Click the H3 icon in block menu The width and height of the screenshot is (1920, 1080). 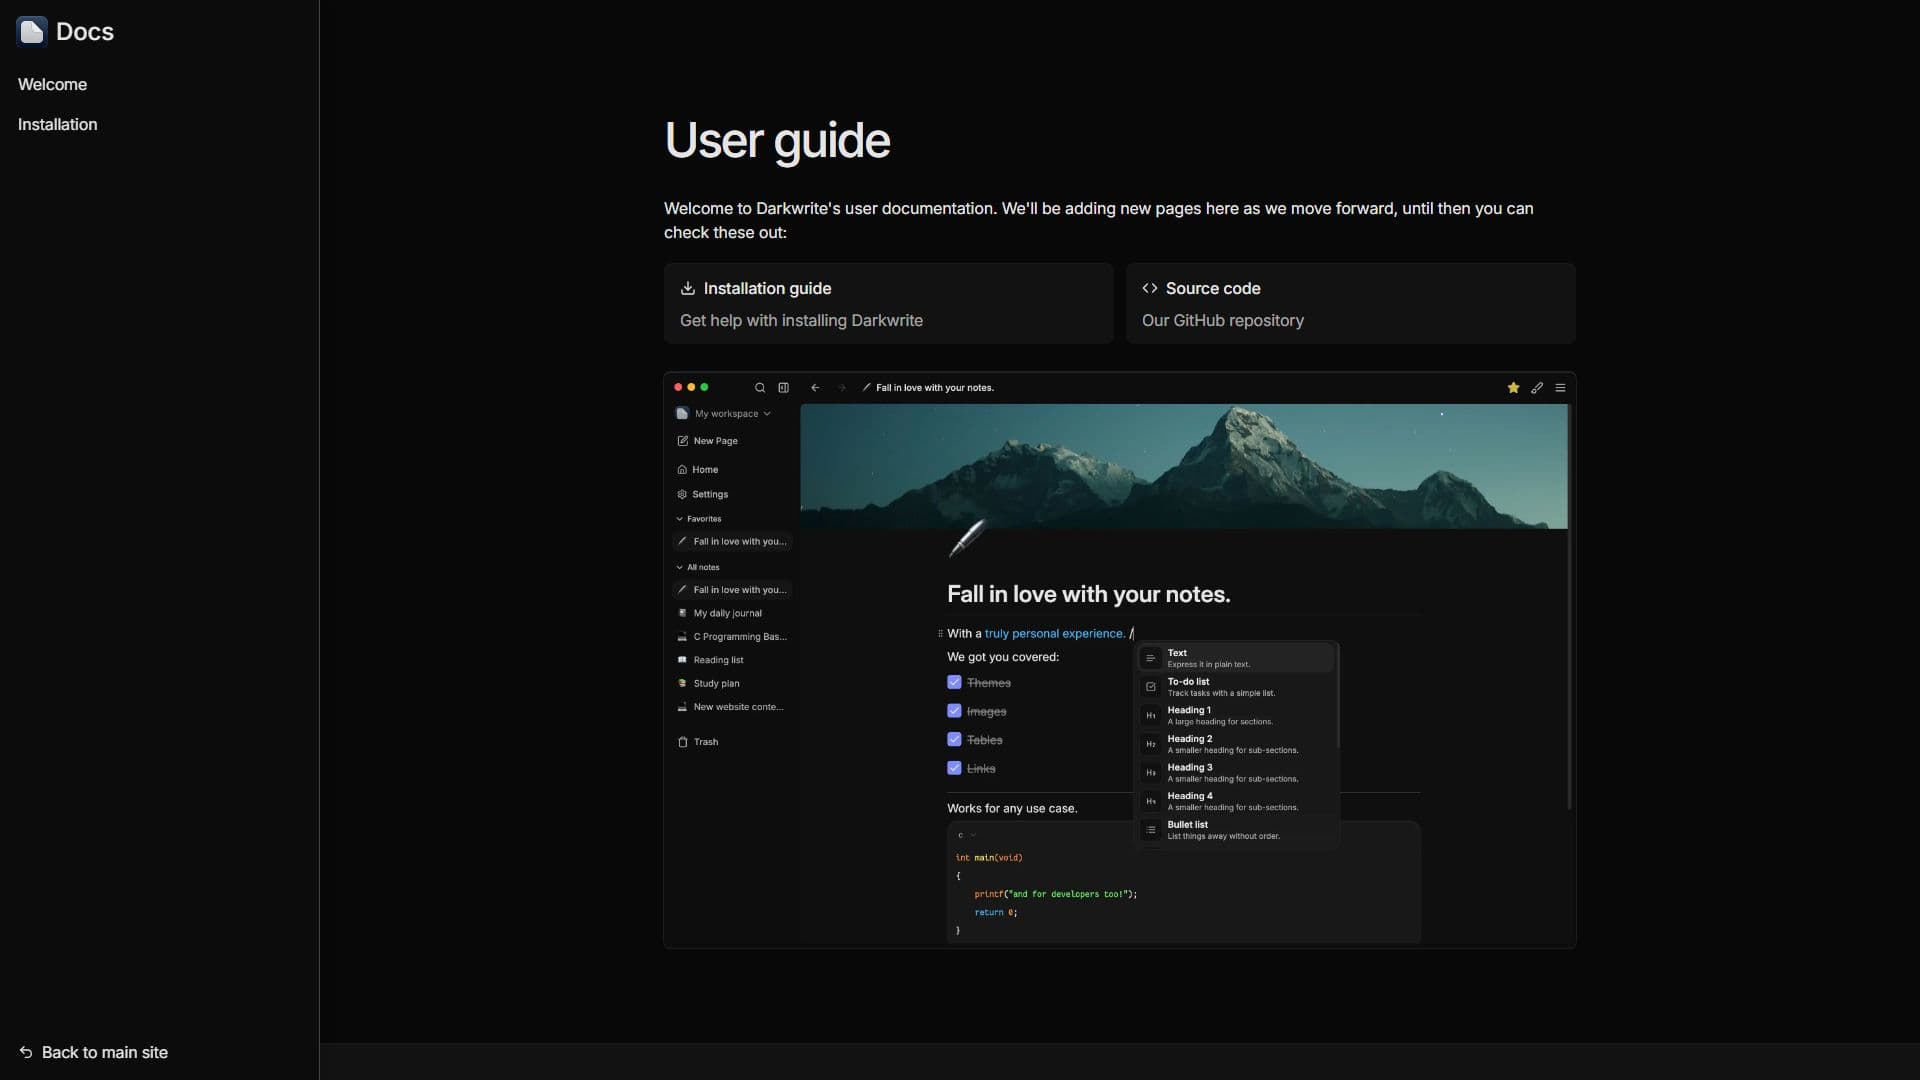[x=1150, y=773]
